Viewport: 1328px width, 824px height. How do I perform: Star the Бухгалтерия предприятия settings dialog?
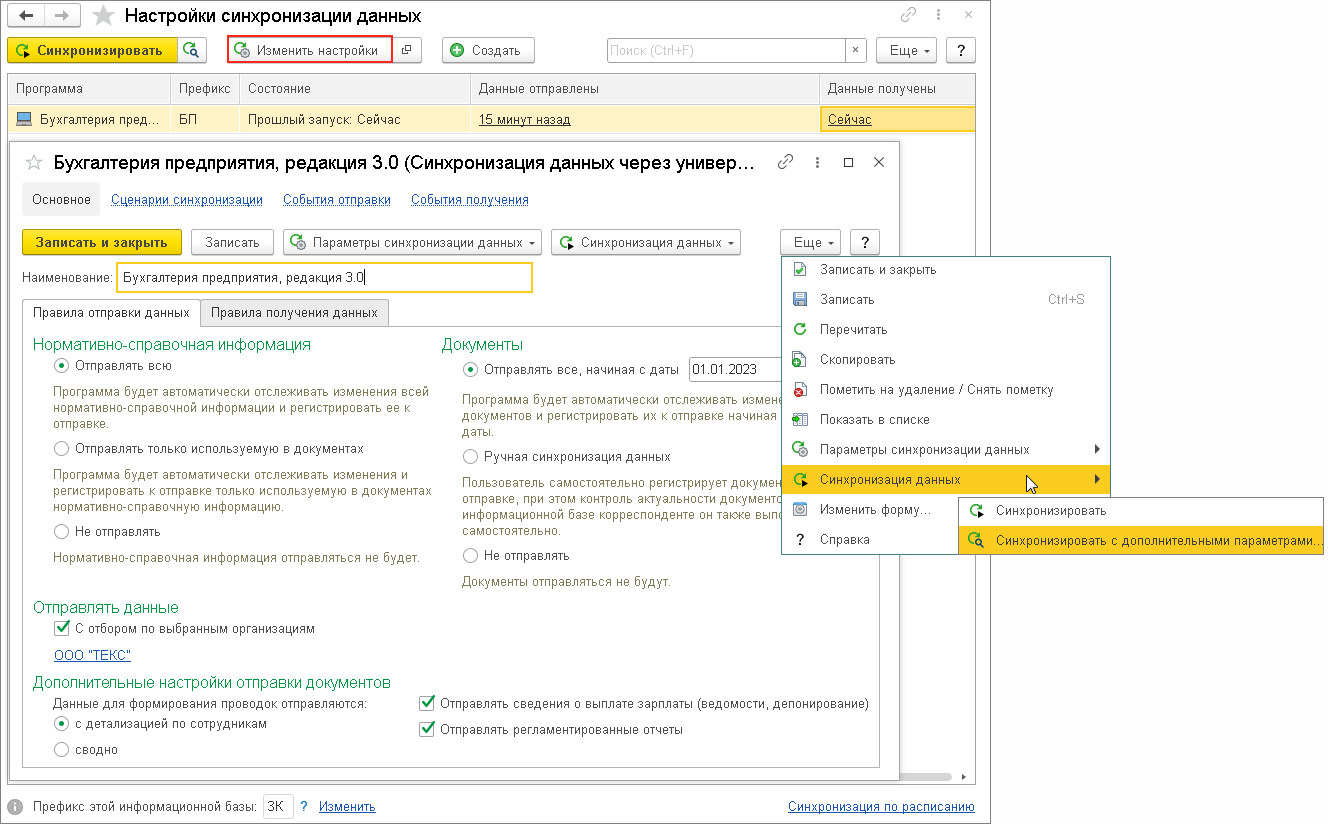(34, 162)
